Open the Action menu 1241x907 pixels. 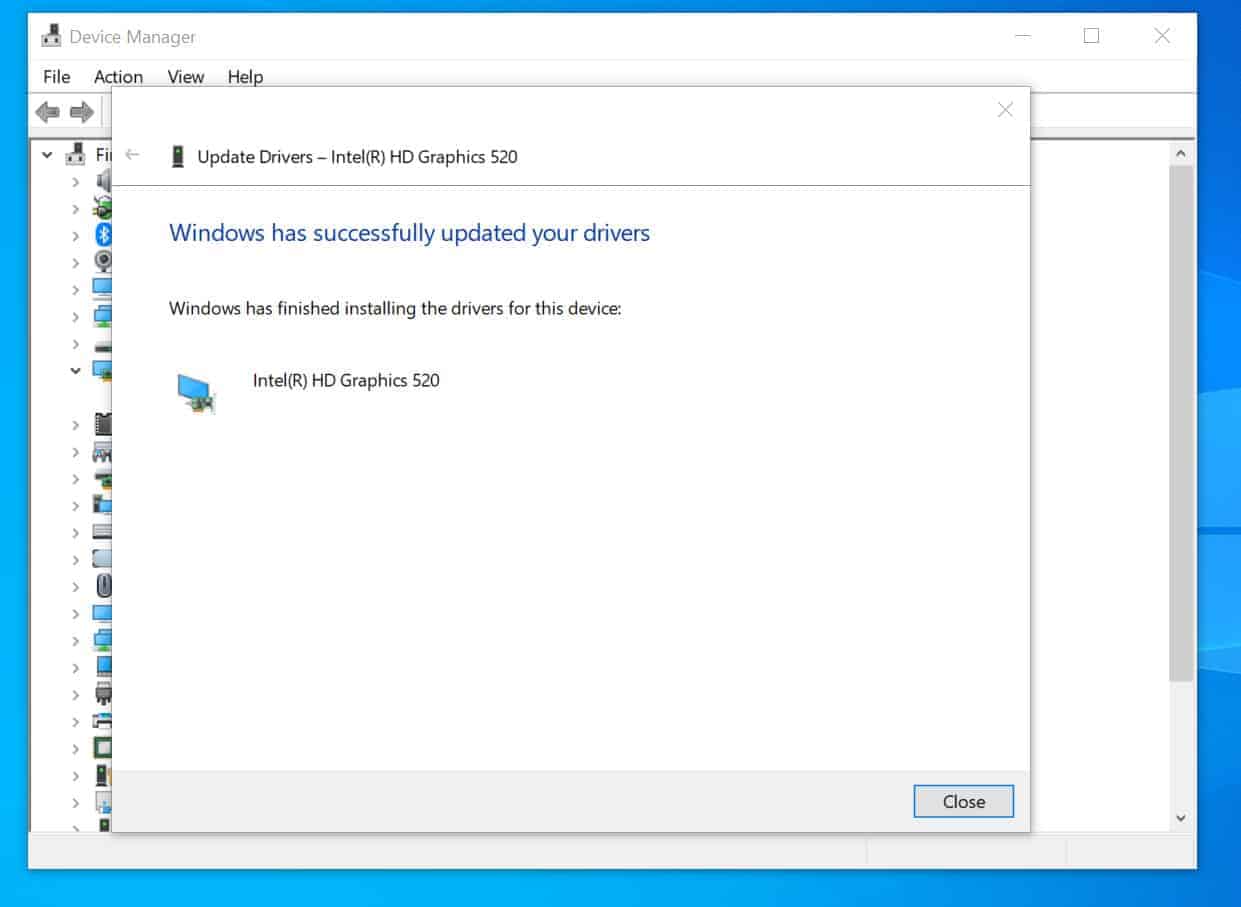click(x=118, y=77)
